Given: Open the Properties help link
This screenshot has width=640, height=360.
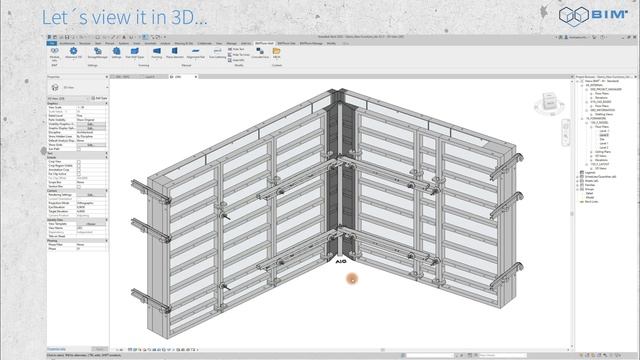Looking at the screenshot, I should coord(56,349).
